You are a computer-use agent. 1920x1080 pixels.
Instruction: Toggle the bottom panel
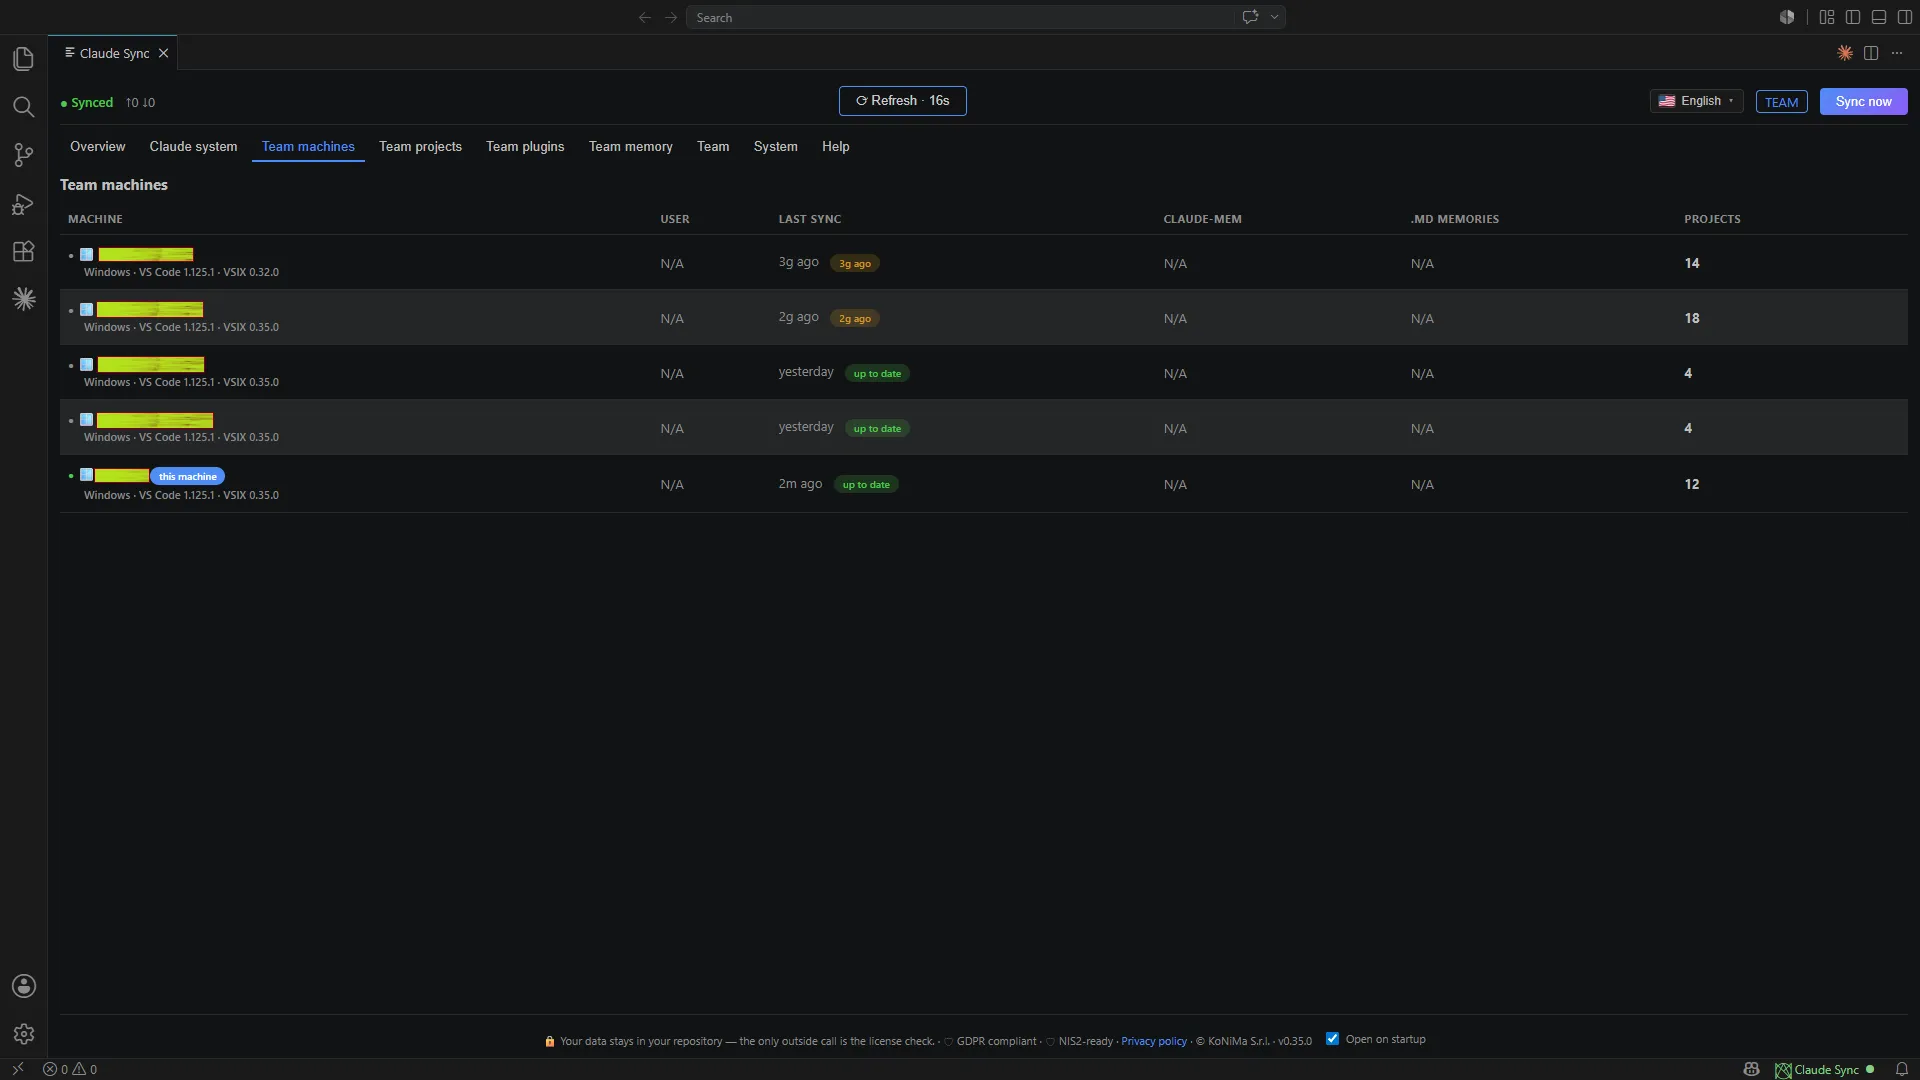(1879, 17)
